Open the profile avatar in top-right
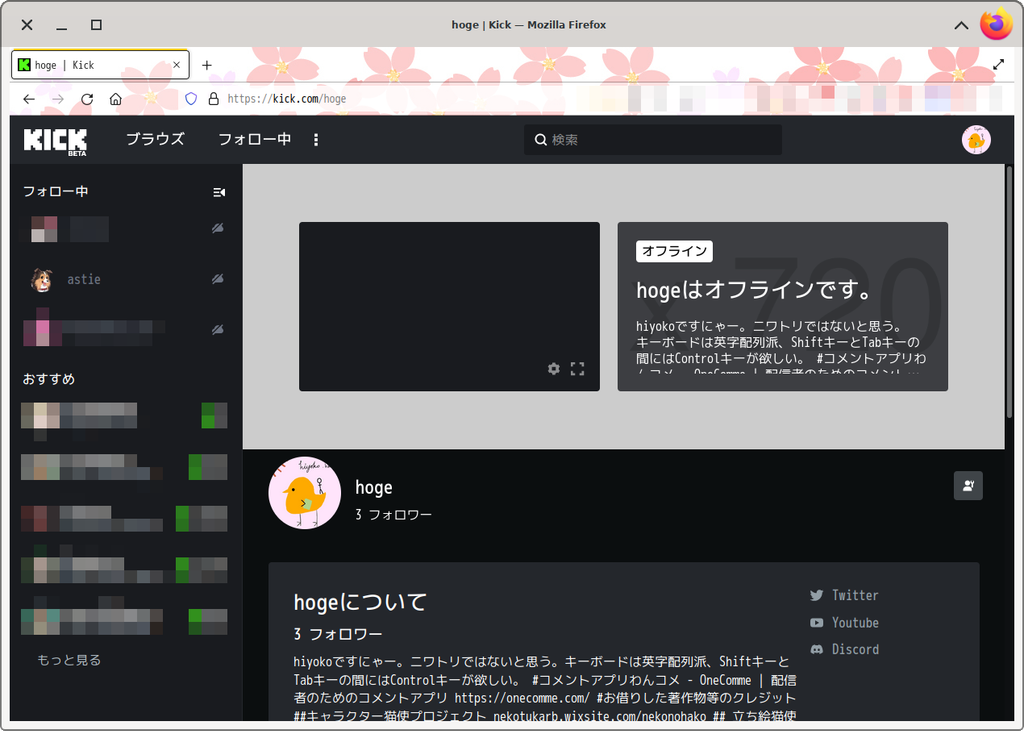This screenshot has width=1024, height=731. pyautogui.click(x=976, y=140)
